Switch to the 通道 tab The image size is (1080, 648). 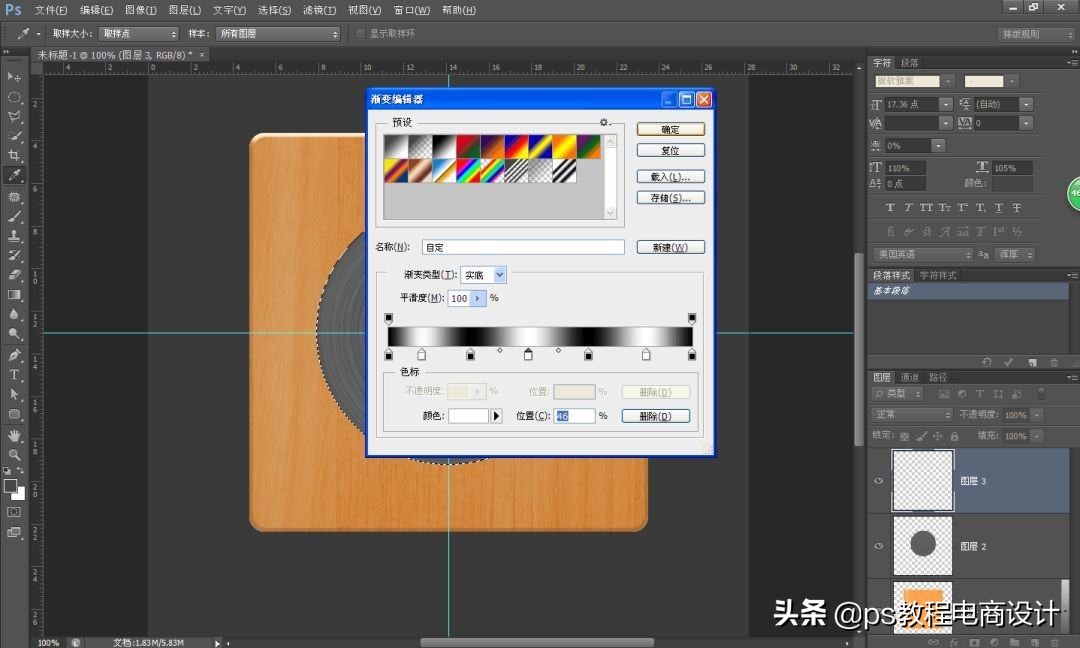[x=909, y=376]
